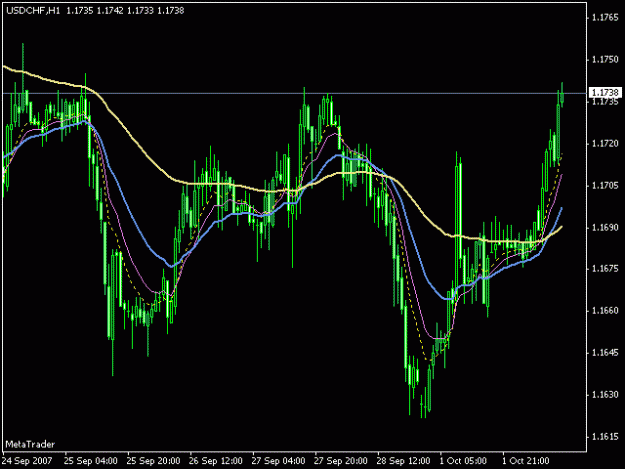Click the 25 Sep 20:00 time label

pyautogui.click(x=153, y=461)
